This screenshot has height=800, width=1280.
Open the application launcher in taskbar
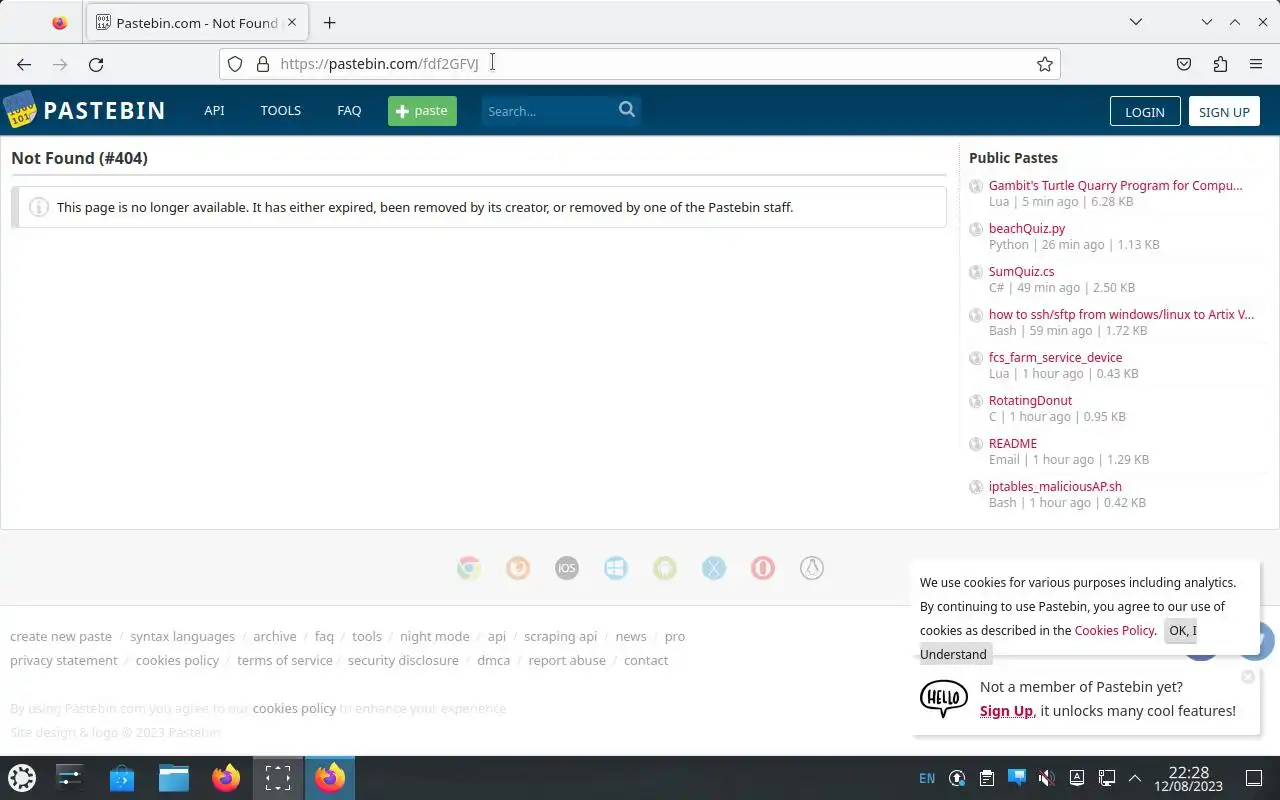tap(22, 777)
